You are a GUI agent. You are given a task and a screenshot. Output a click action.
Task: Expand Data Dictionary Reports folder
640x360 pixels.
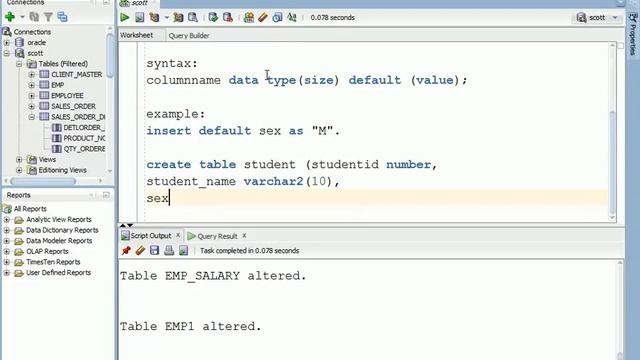point(7,230)
